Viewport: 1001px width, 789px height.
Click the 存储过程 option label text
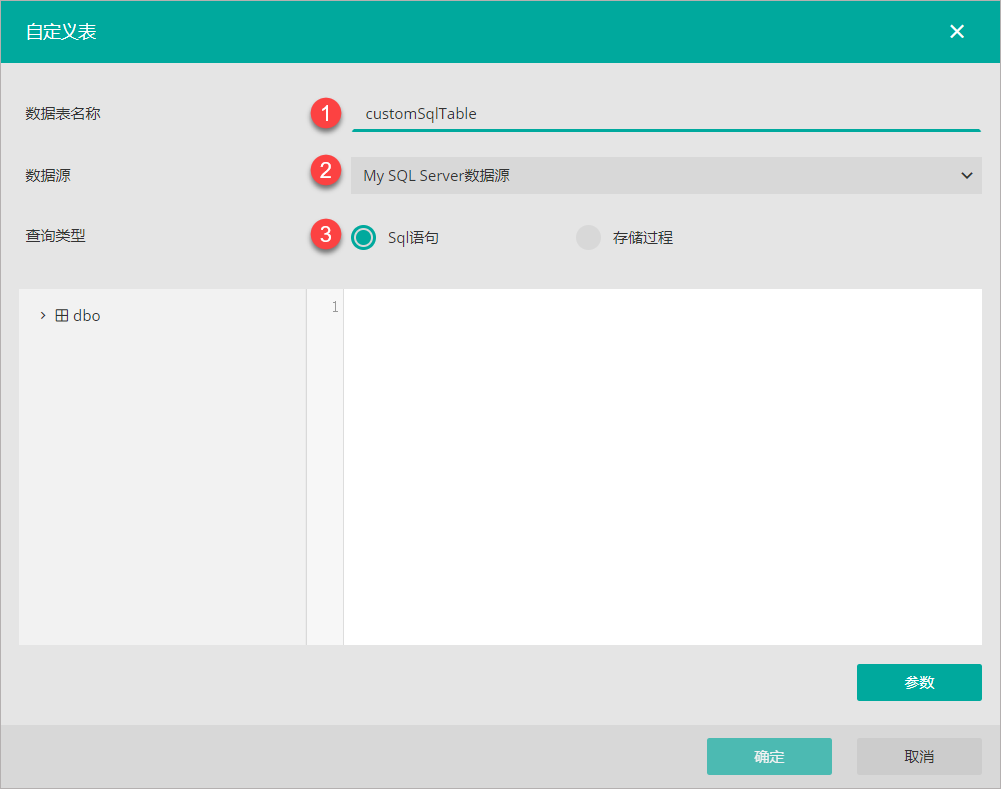coord(642,238)
